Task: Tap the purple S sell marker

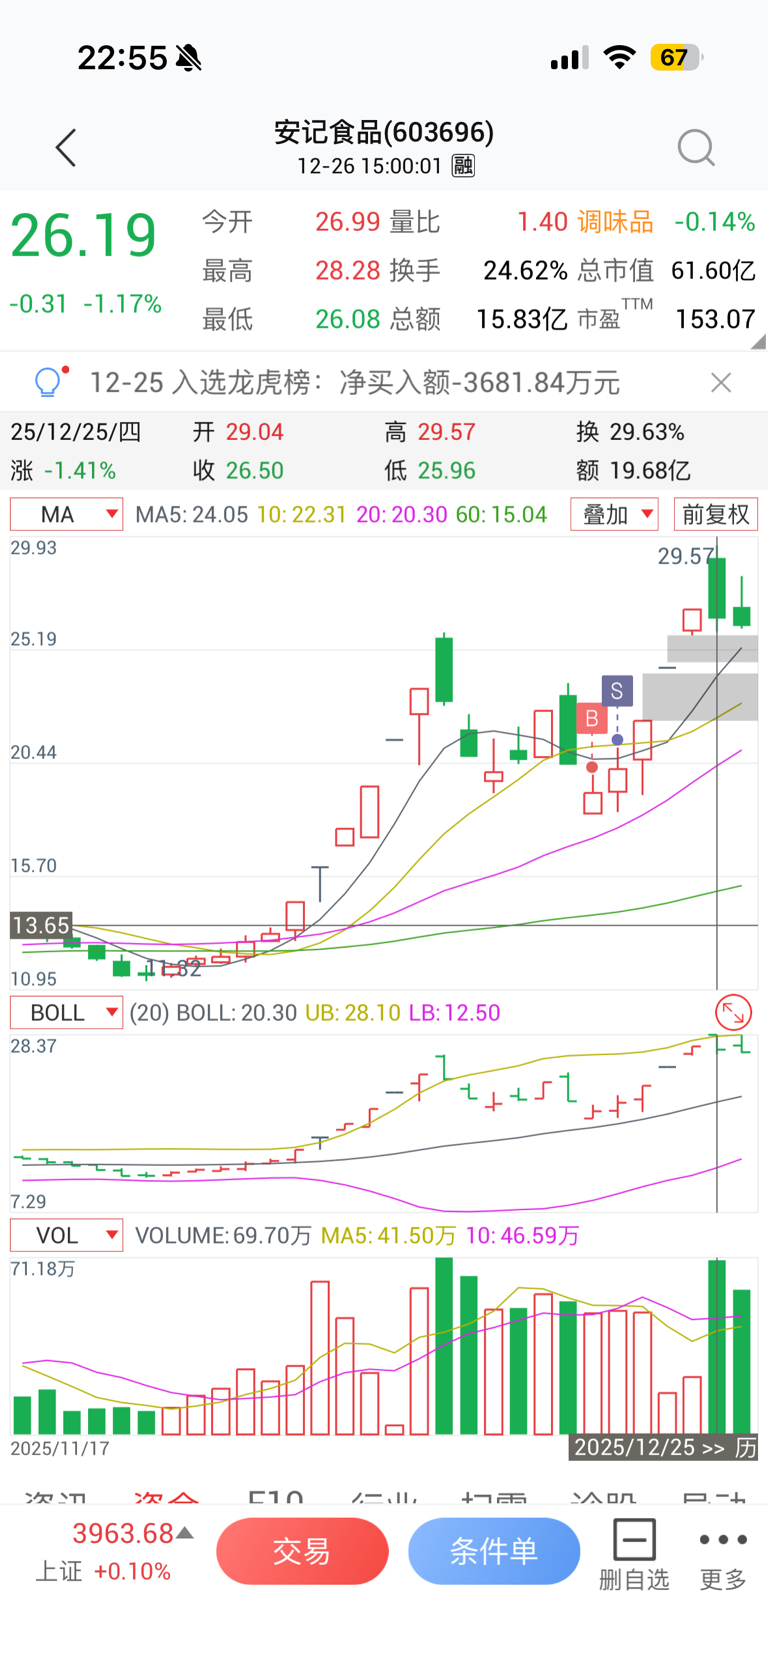Action: tap(617, 690)
